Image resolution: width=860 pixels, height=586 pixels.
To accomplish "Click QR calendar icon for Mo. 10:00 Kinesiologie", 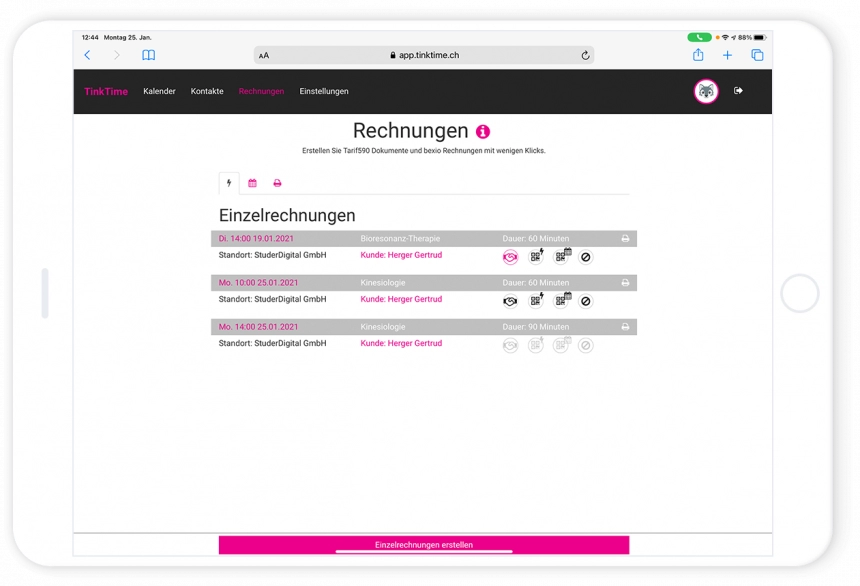I will coord(562,301).
